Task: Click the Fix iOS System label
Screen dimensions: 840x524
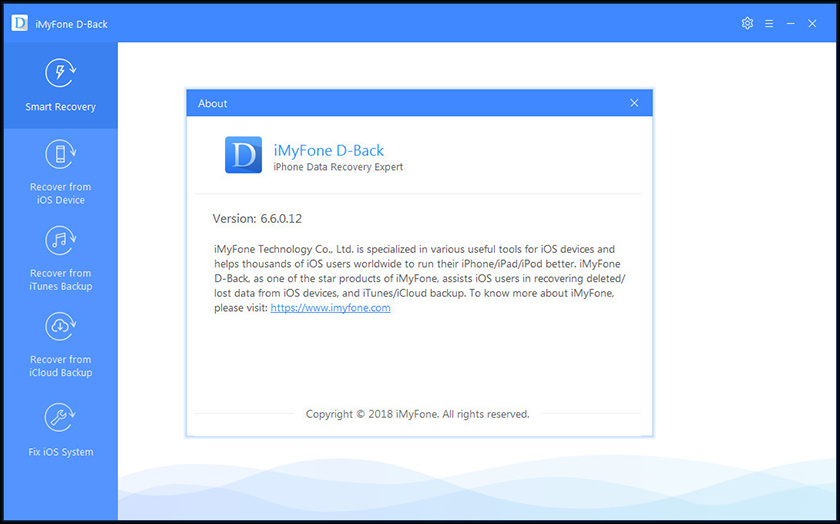Action: coord(61,452)
